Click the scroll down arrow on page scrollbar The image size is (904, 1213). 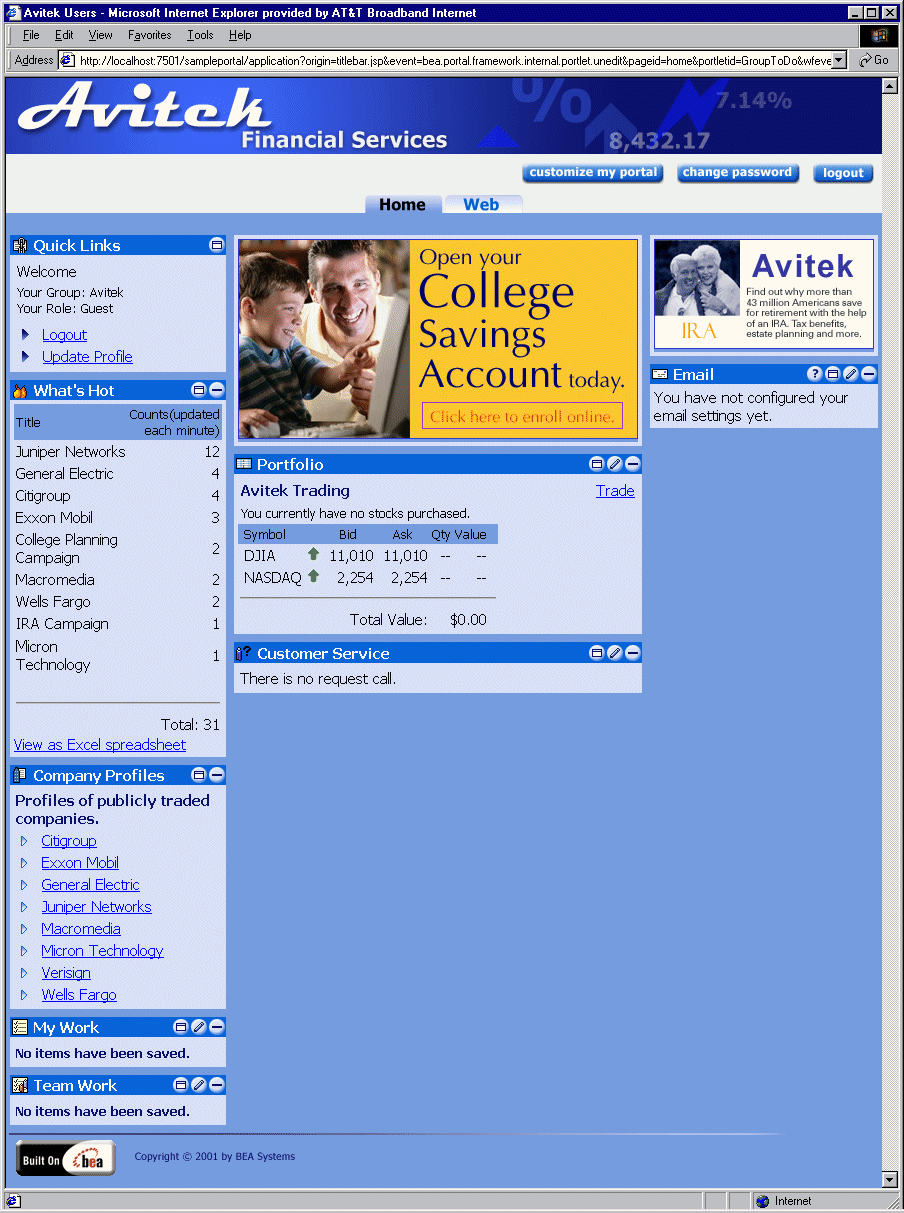[890, 1180]
